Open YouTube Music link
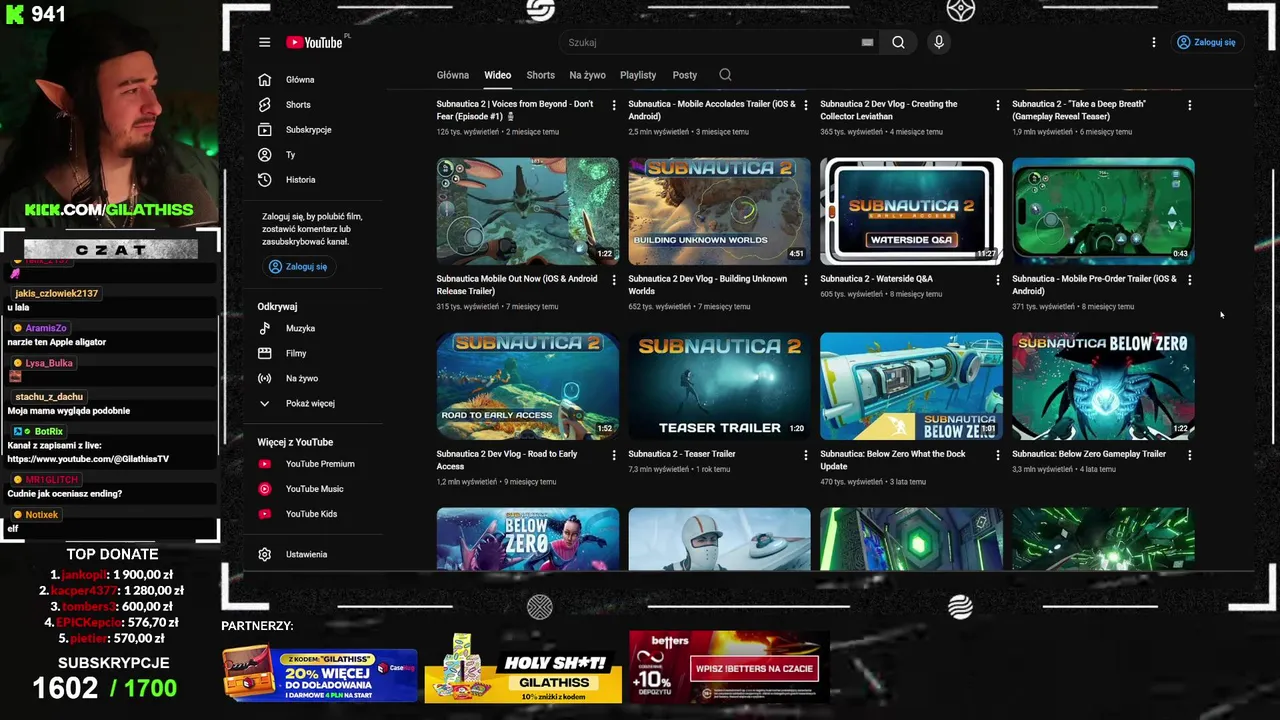Screen dimensions: 1280x720 click(314, 489)
